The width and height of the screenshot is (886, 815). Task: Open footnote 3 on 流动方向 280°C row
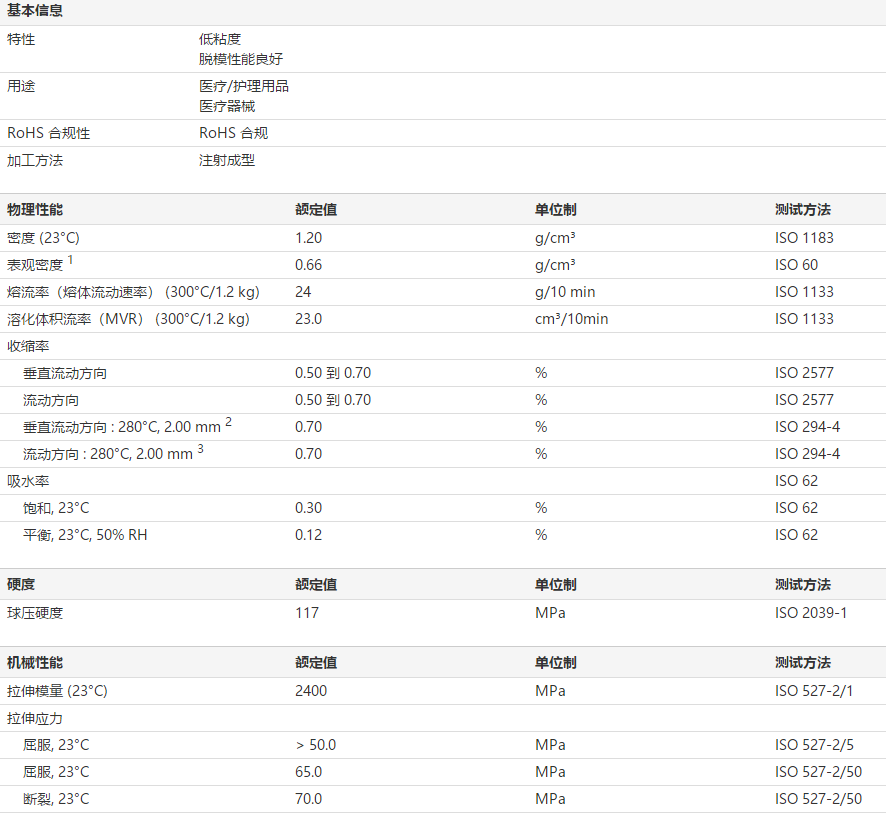tap(200, 449)
